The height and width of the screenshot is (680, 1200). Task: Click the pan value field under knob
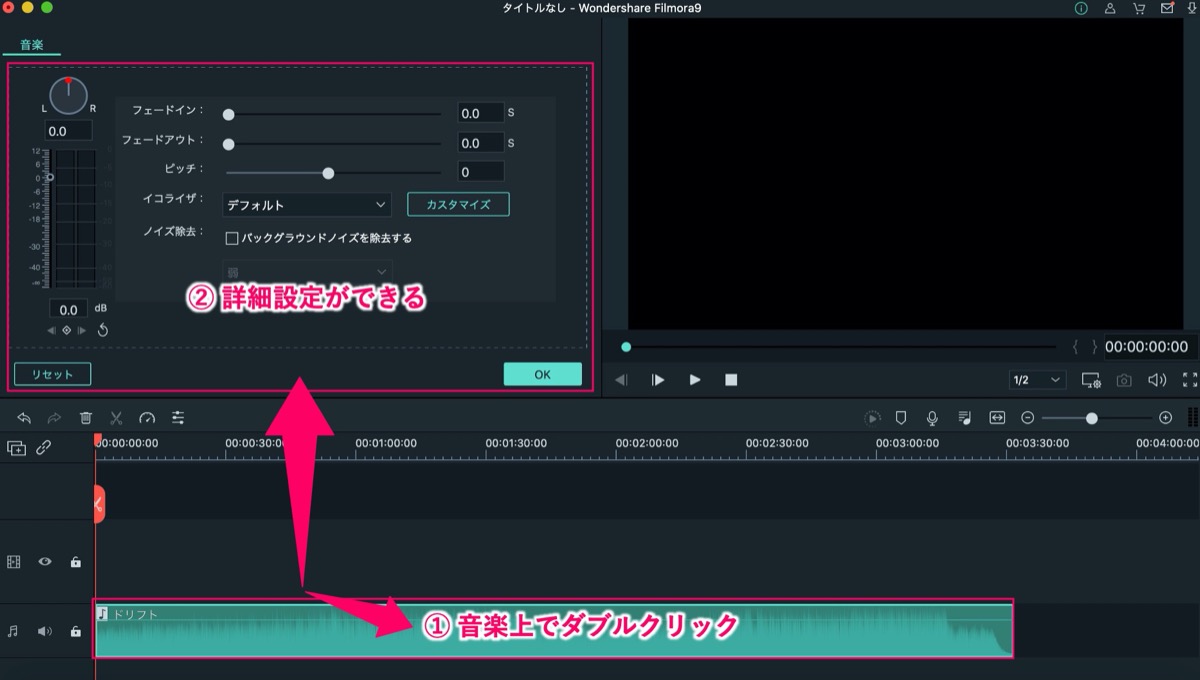(x=69, y=130)
